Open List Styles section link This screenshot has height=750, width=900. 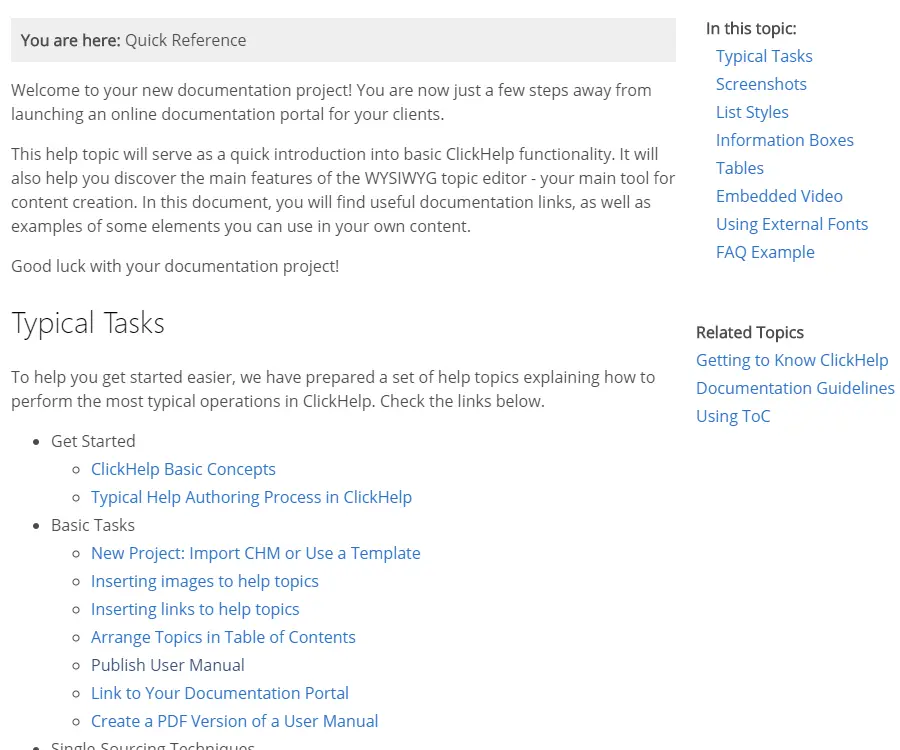coord(752,112)
